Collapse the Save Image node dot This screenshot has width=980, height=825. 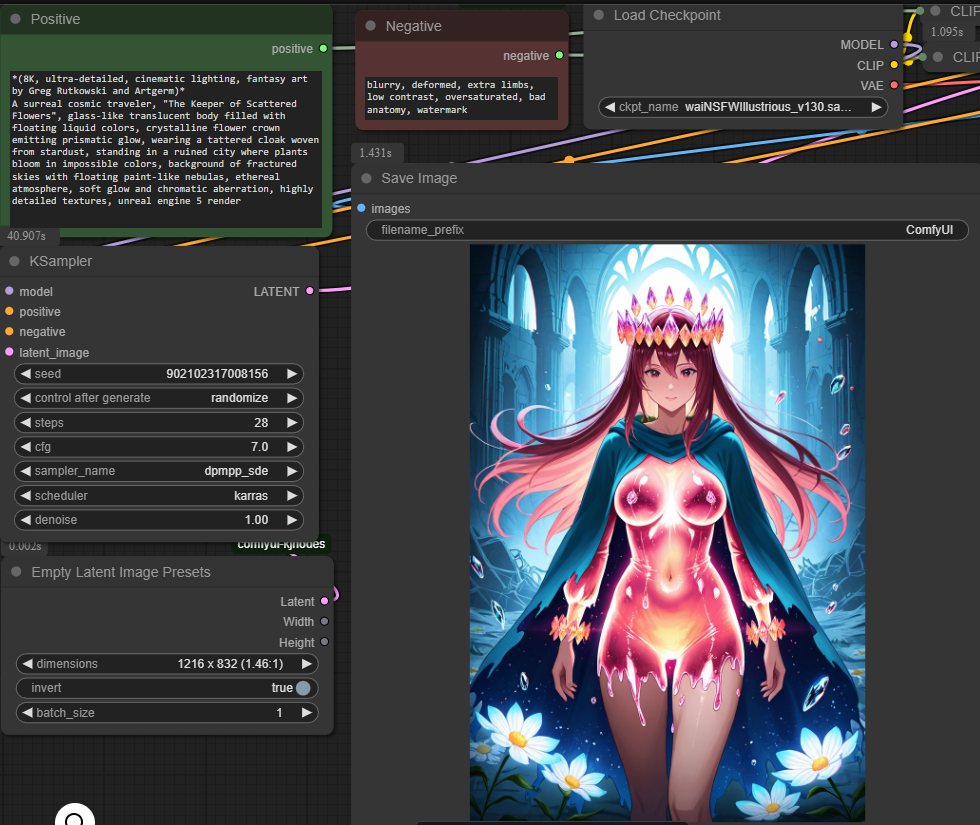366,178
